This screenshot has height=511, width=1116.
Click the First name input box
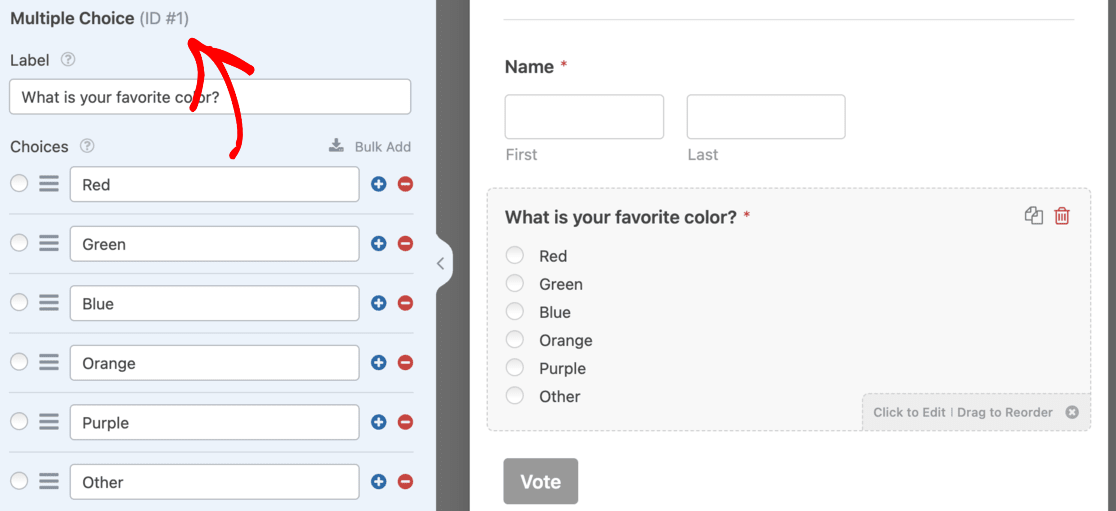click(584, 117)
